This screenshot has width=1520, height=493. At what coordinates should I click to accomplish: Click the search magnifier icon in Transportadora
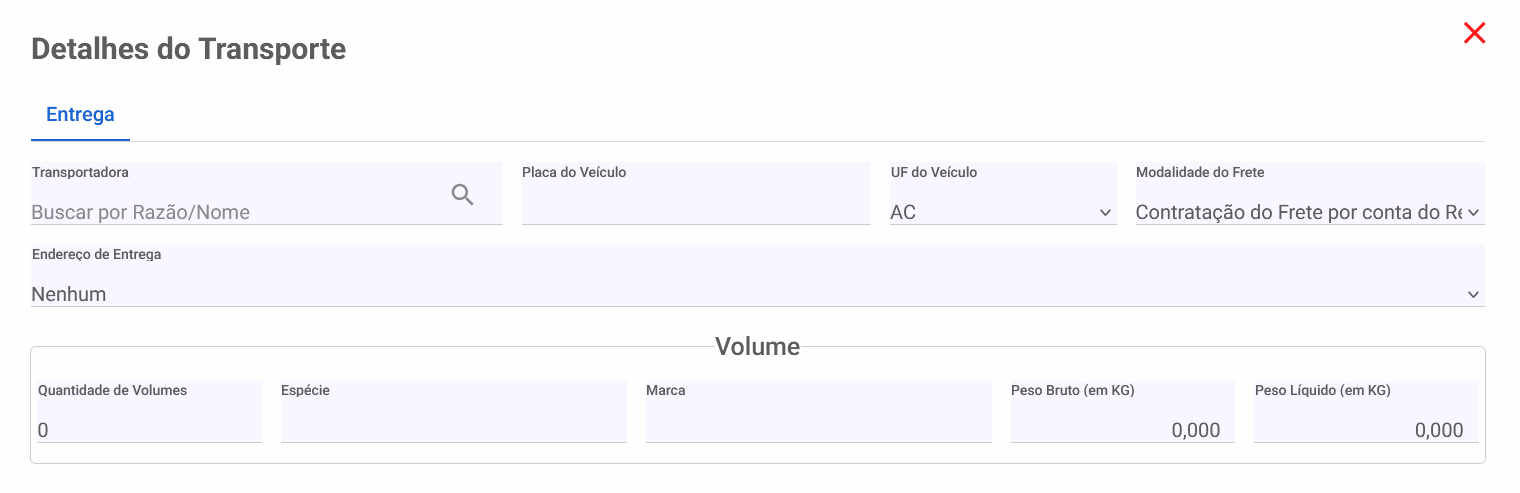[x=462, y=195]
